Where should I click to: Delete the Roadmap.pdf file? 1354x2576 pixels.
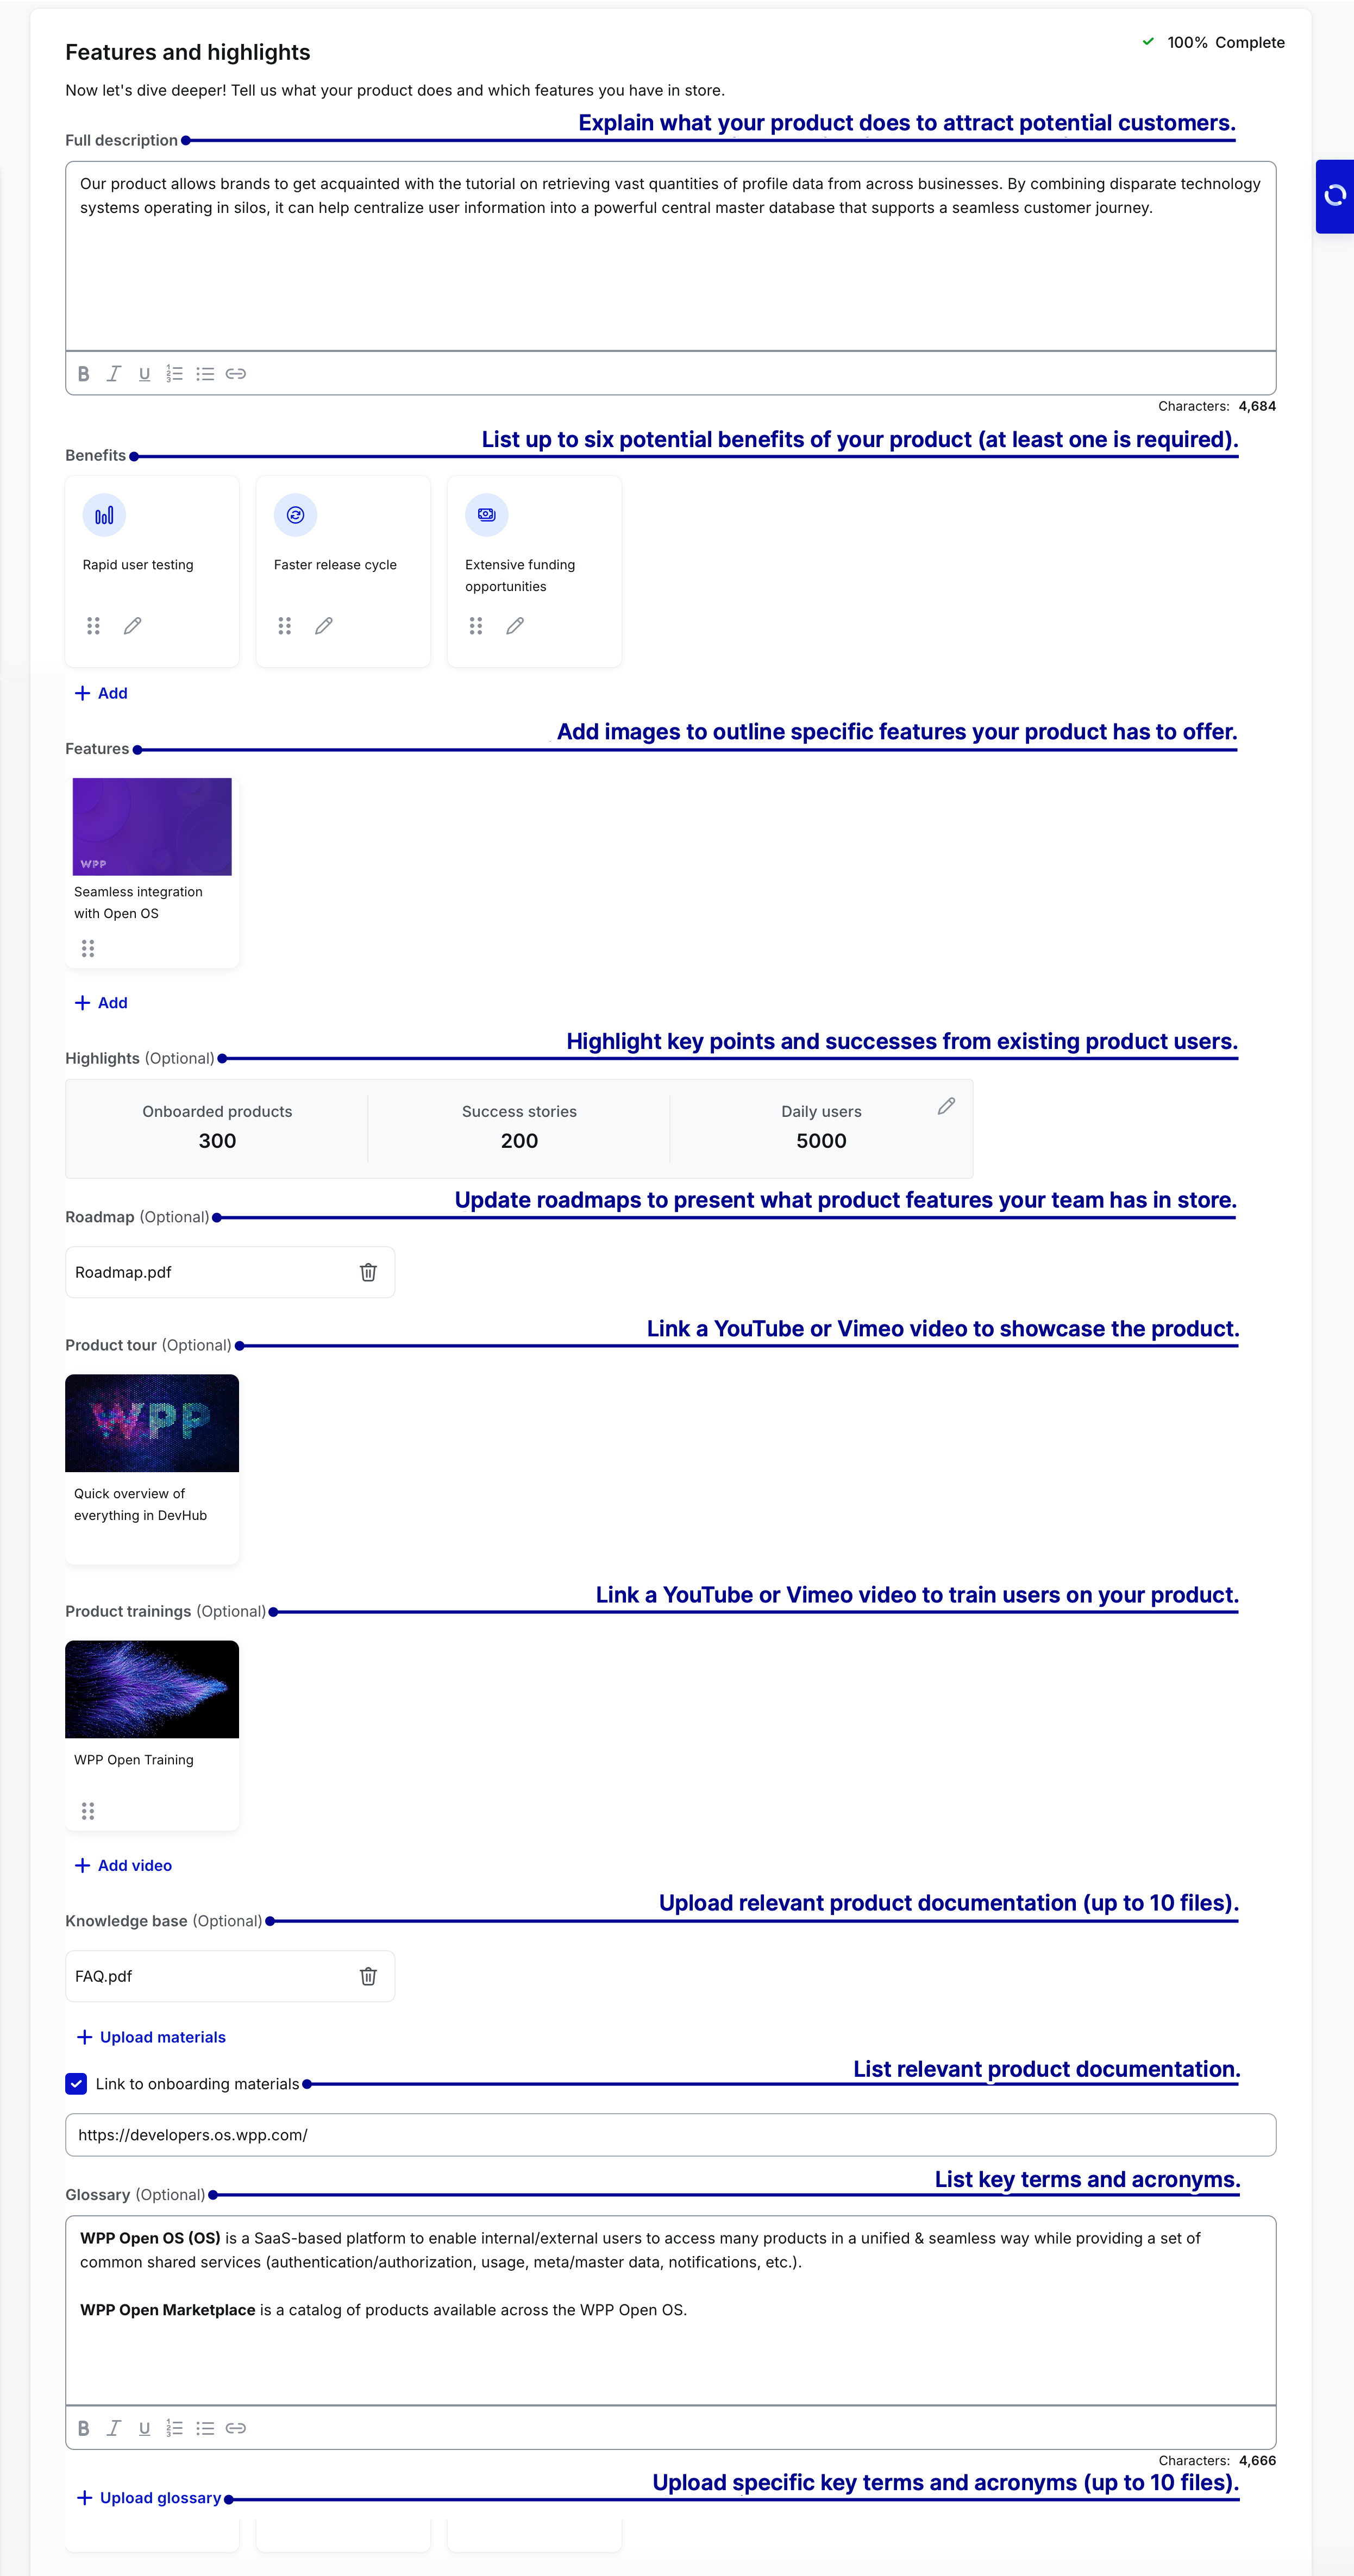[368, 1272]
